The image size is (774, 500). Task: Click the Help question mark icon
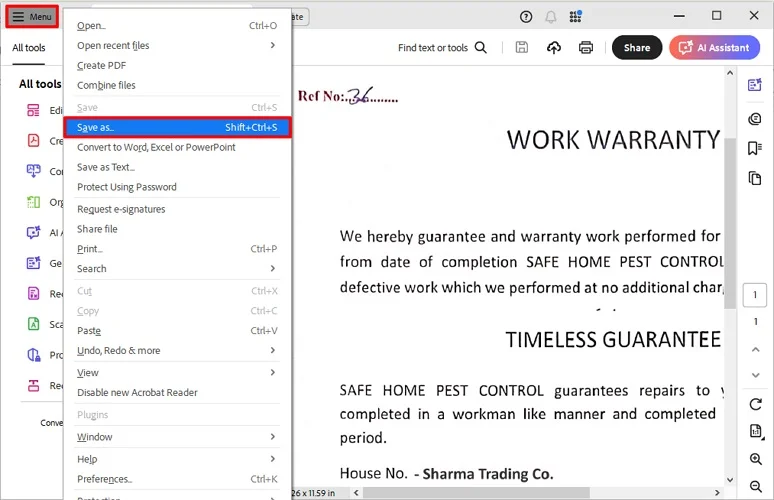[526, 17]
